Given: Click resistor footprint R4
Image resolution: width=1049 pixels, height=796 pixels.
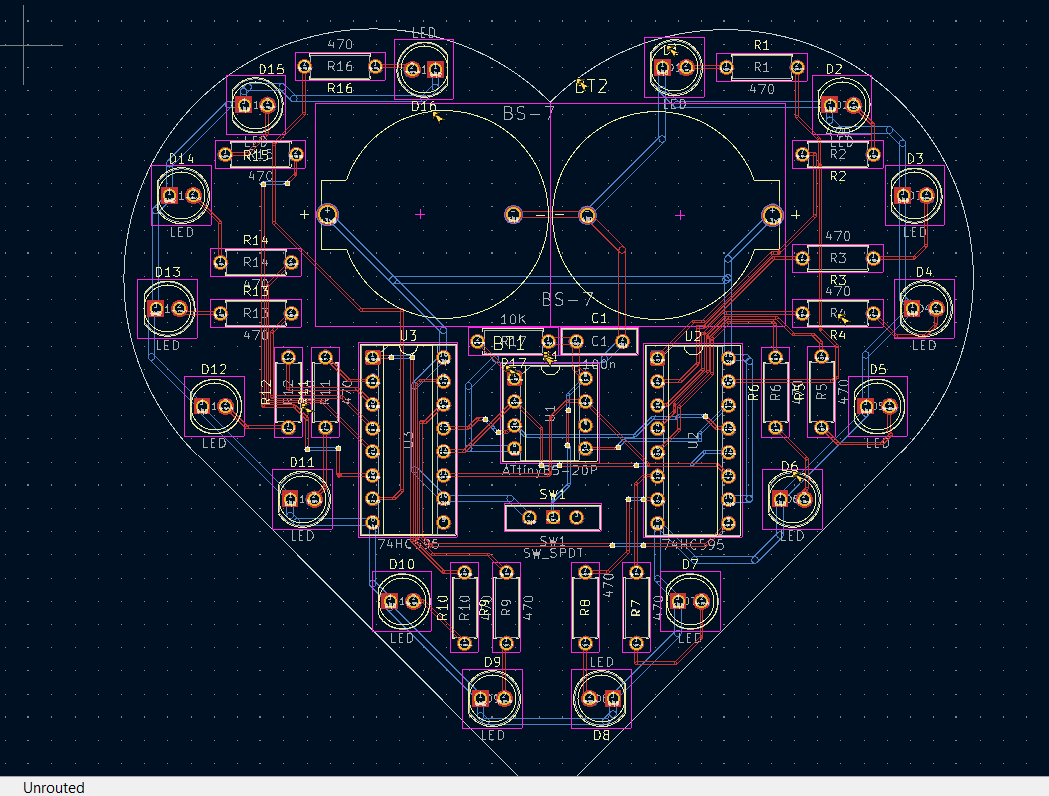Looking at the screenshot, I should (x=838, y=313).
